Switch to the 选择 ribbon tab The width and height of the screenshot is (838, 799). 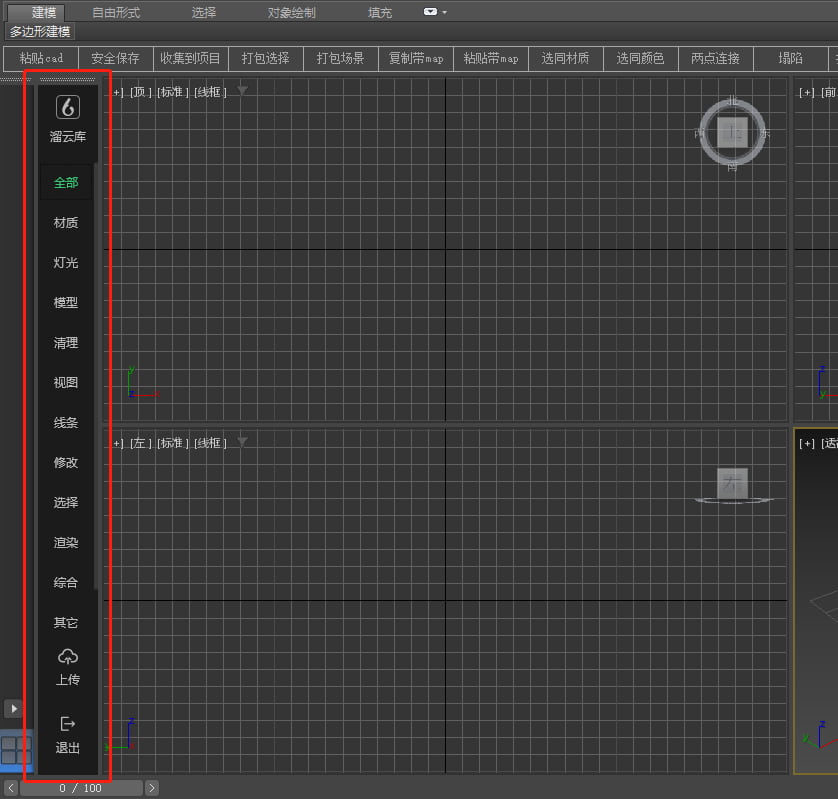(204, 12)
